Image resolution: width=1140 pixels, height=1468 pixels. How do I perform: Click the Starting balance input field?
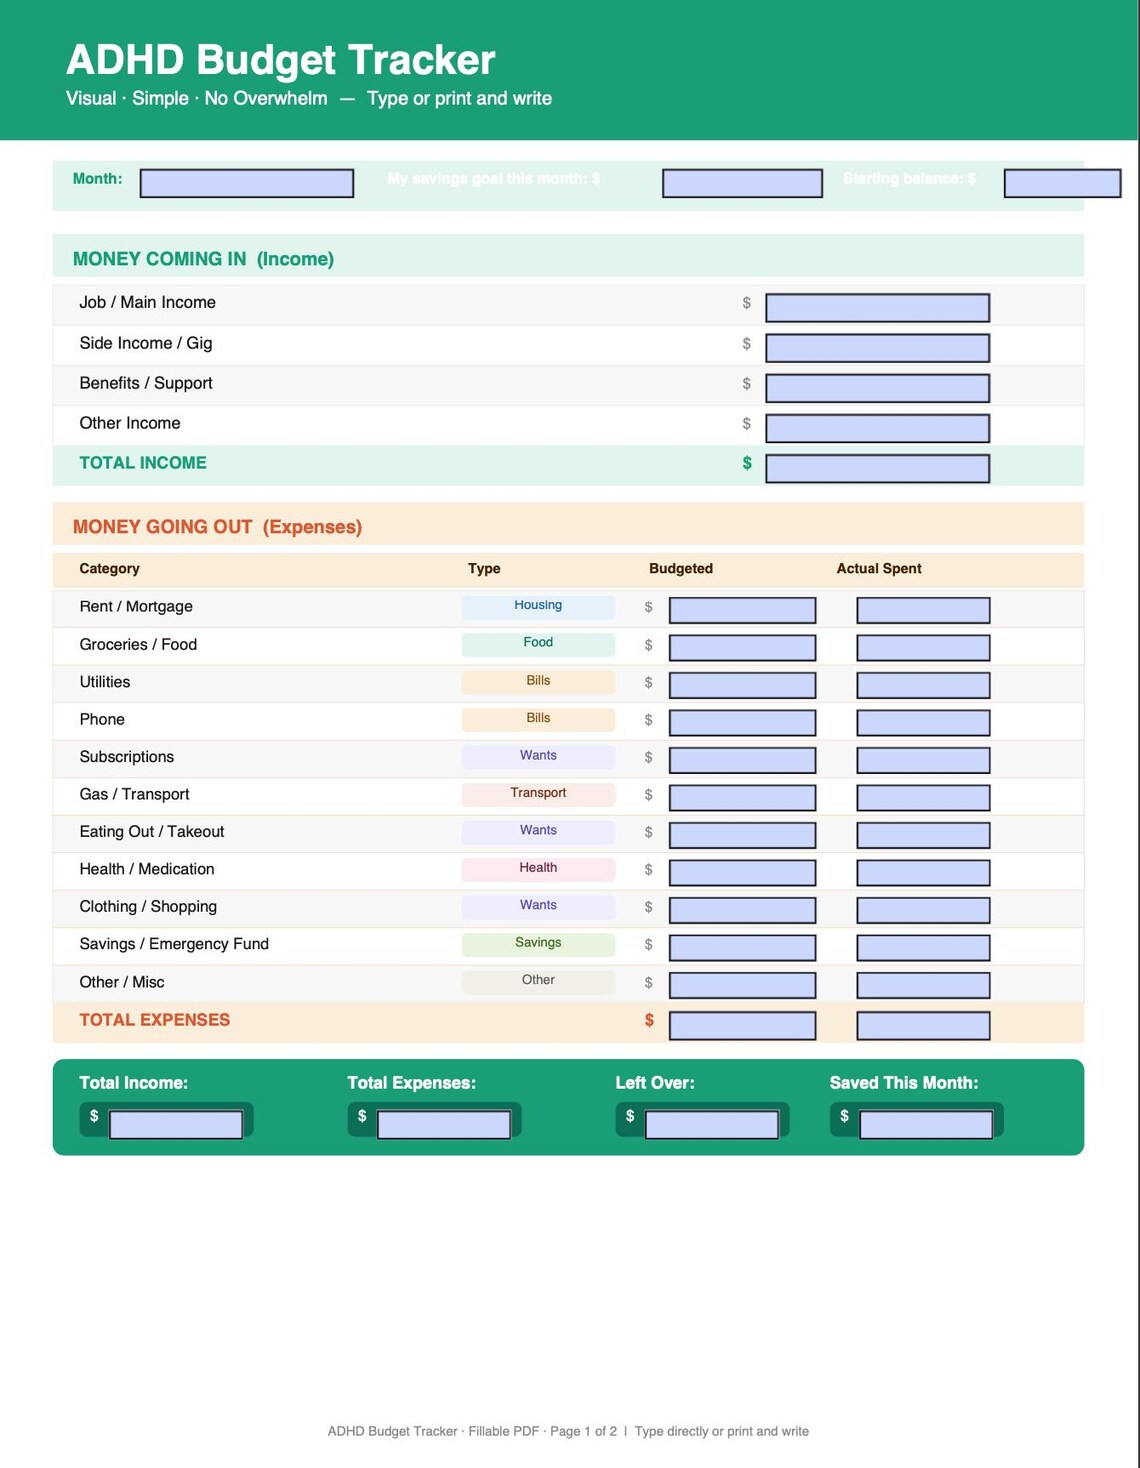tap(1062, 183)
